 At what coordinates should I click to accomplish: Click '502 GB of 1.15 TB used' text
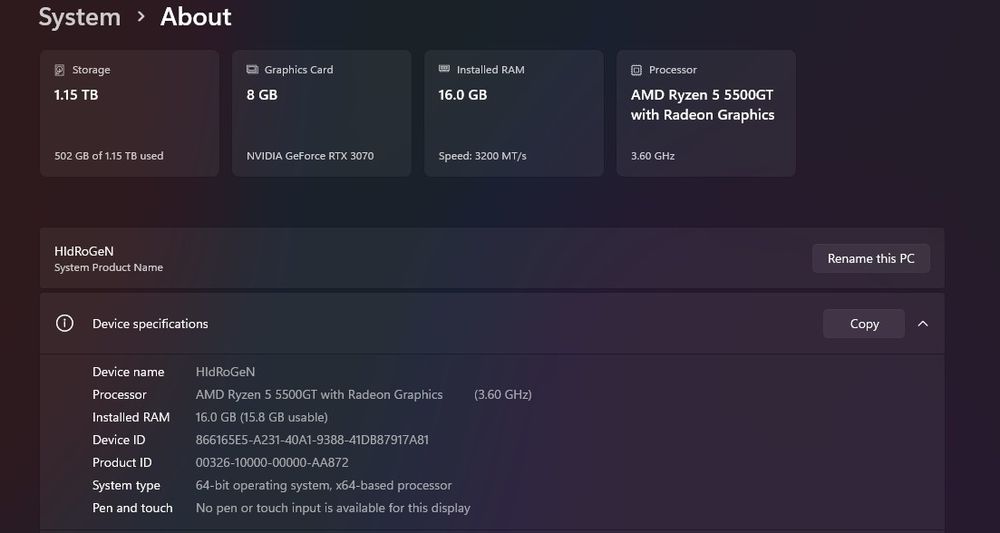coord(109,156)
